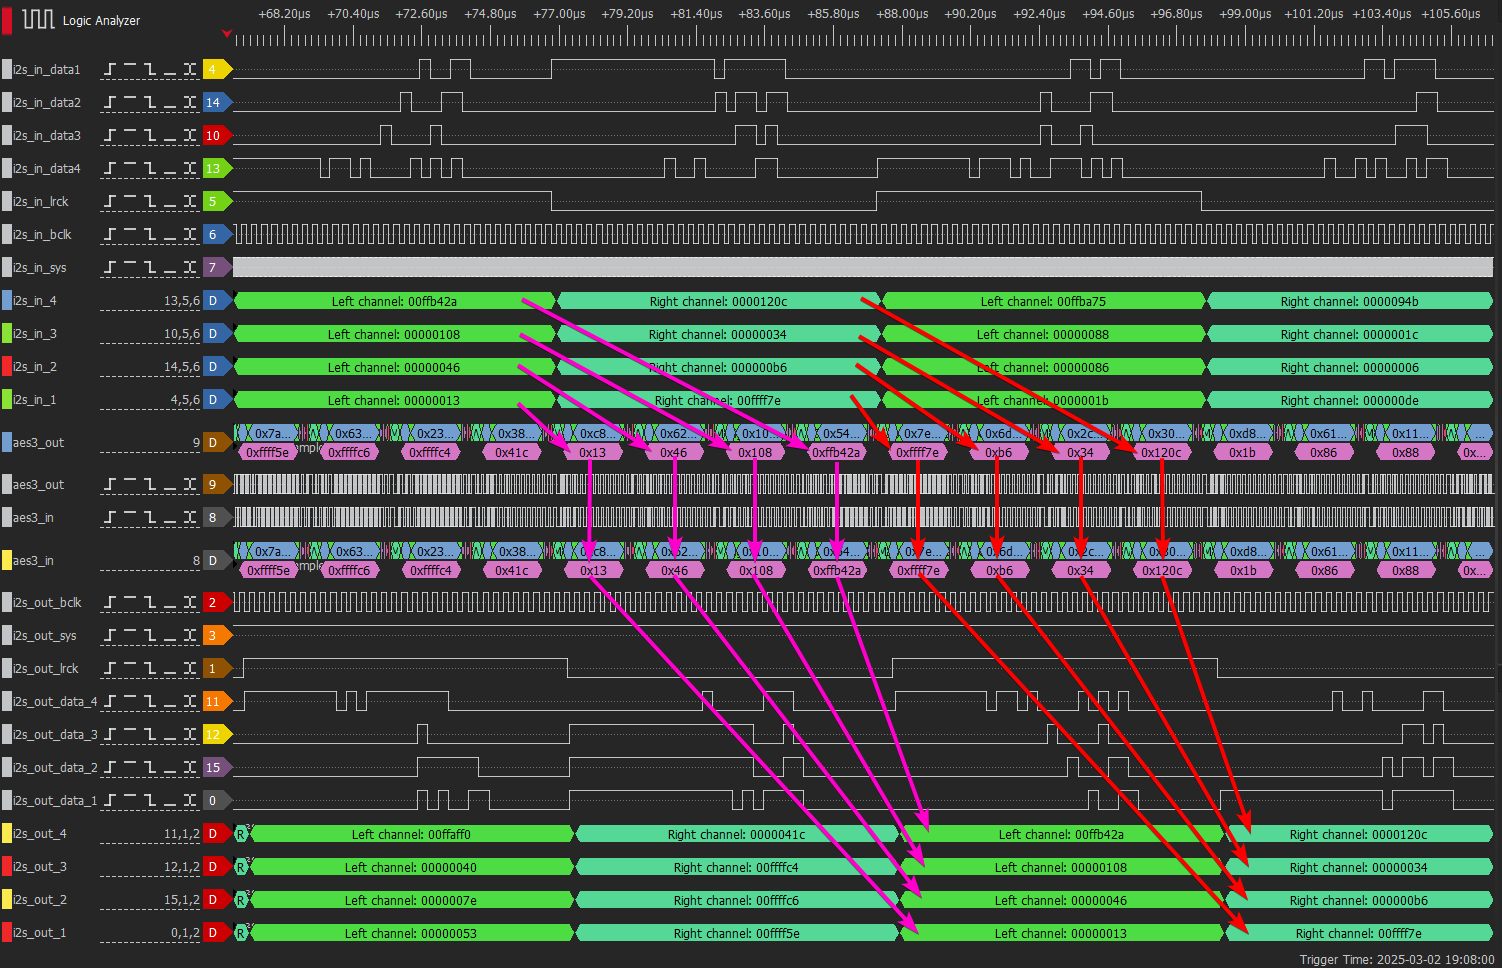Select the i2s_out_sys channel label
The height and width of the screenshot is (968, 1502).
(45, 636)
